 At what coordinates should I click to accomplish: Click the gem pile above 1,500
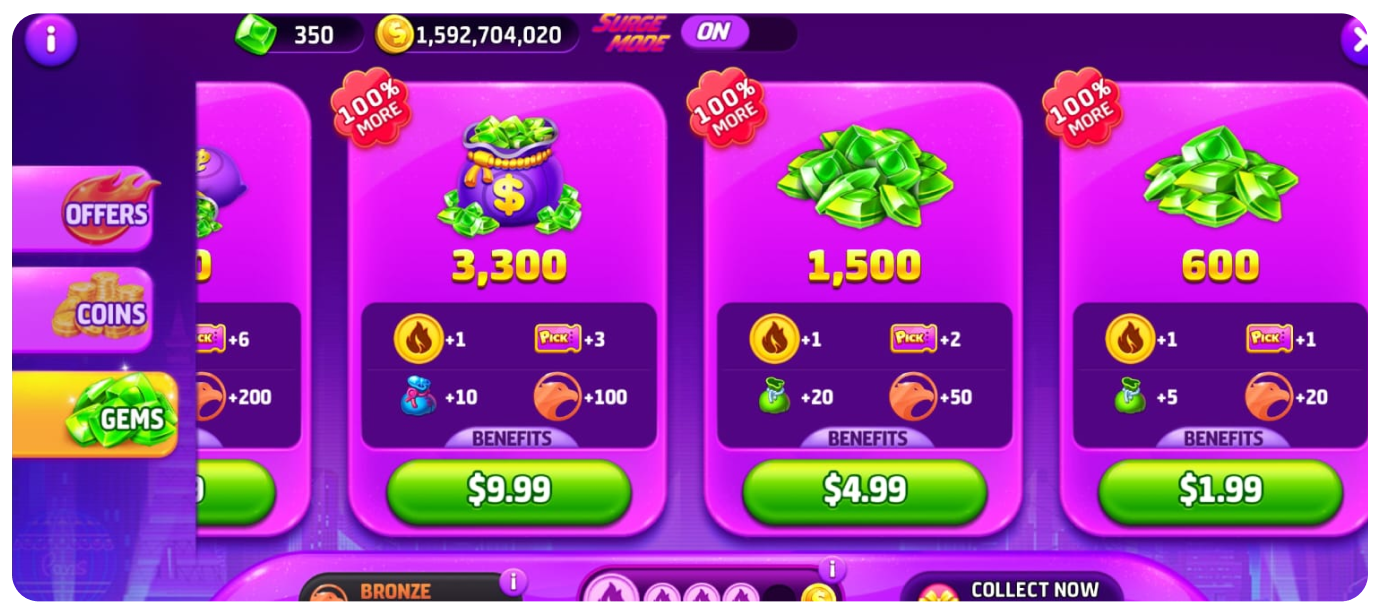(864, 177)
